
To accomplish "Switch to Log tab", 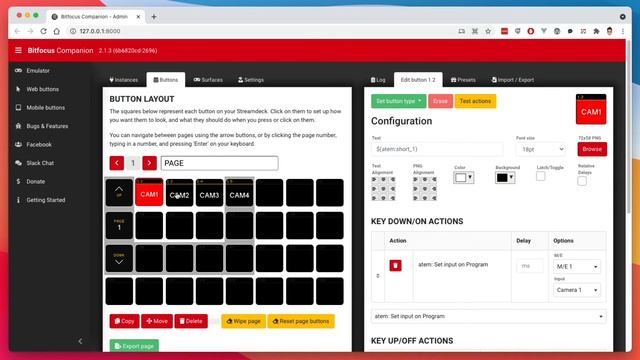I will point(378,80).
